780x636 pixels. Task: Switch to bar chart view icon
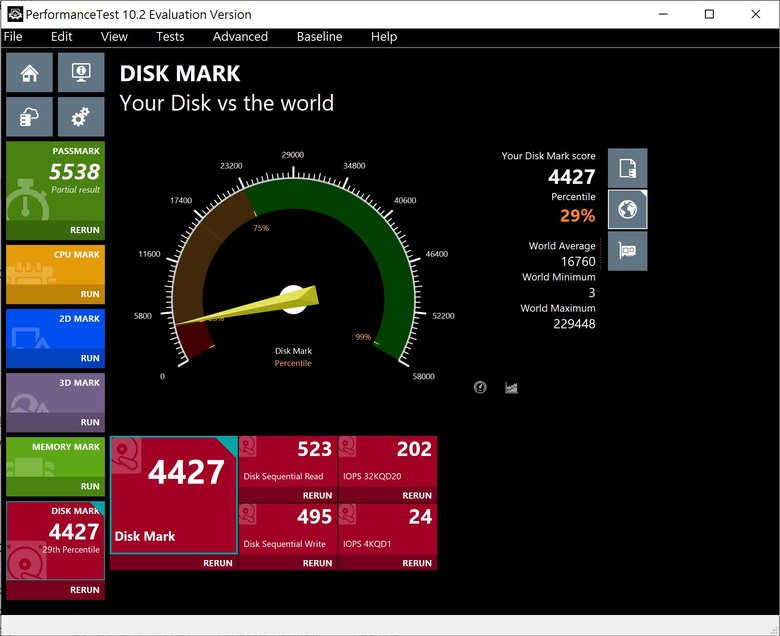coord(511,387)
